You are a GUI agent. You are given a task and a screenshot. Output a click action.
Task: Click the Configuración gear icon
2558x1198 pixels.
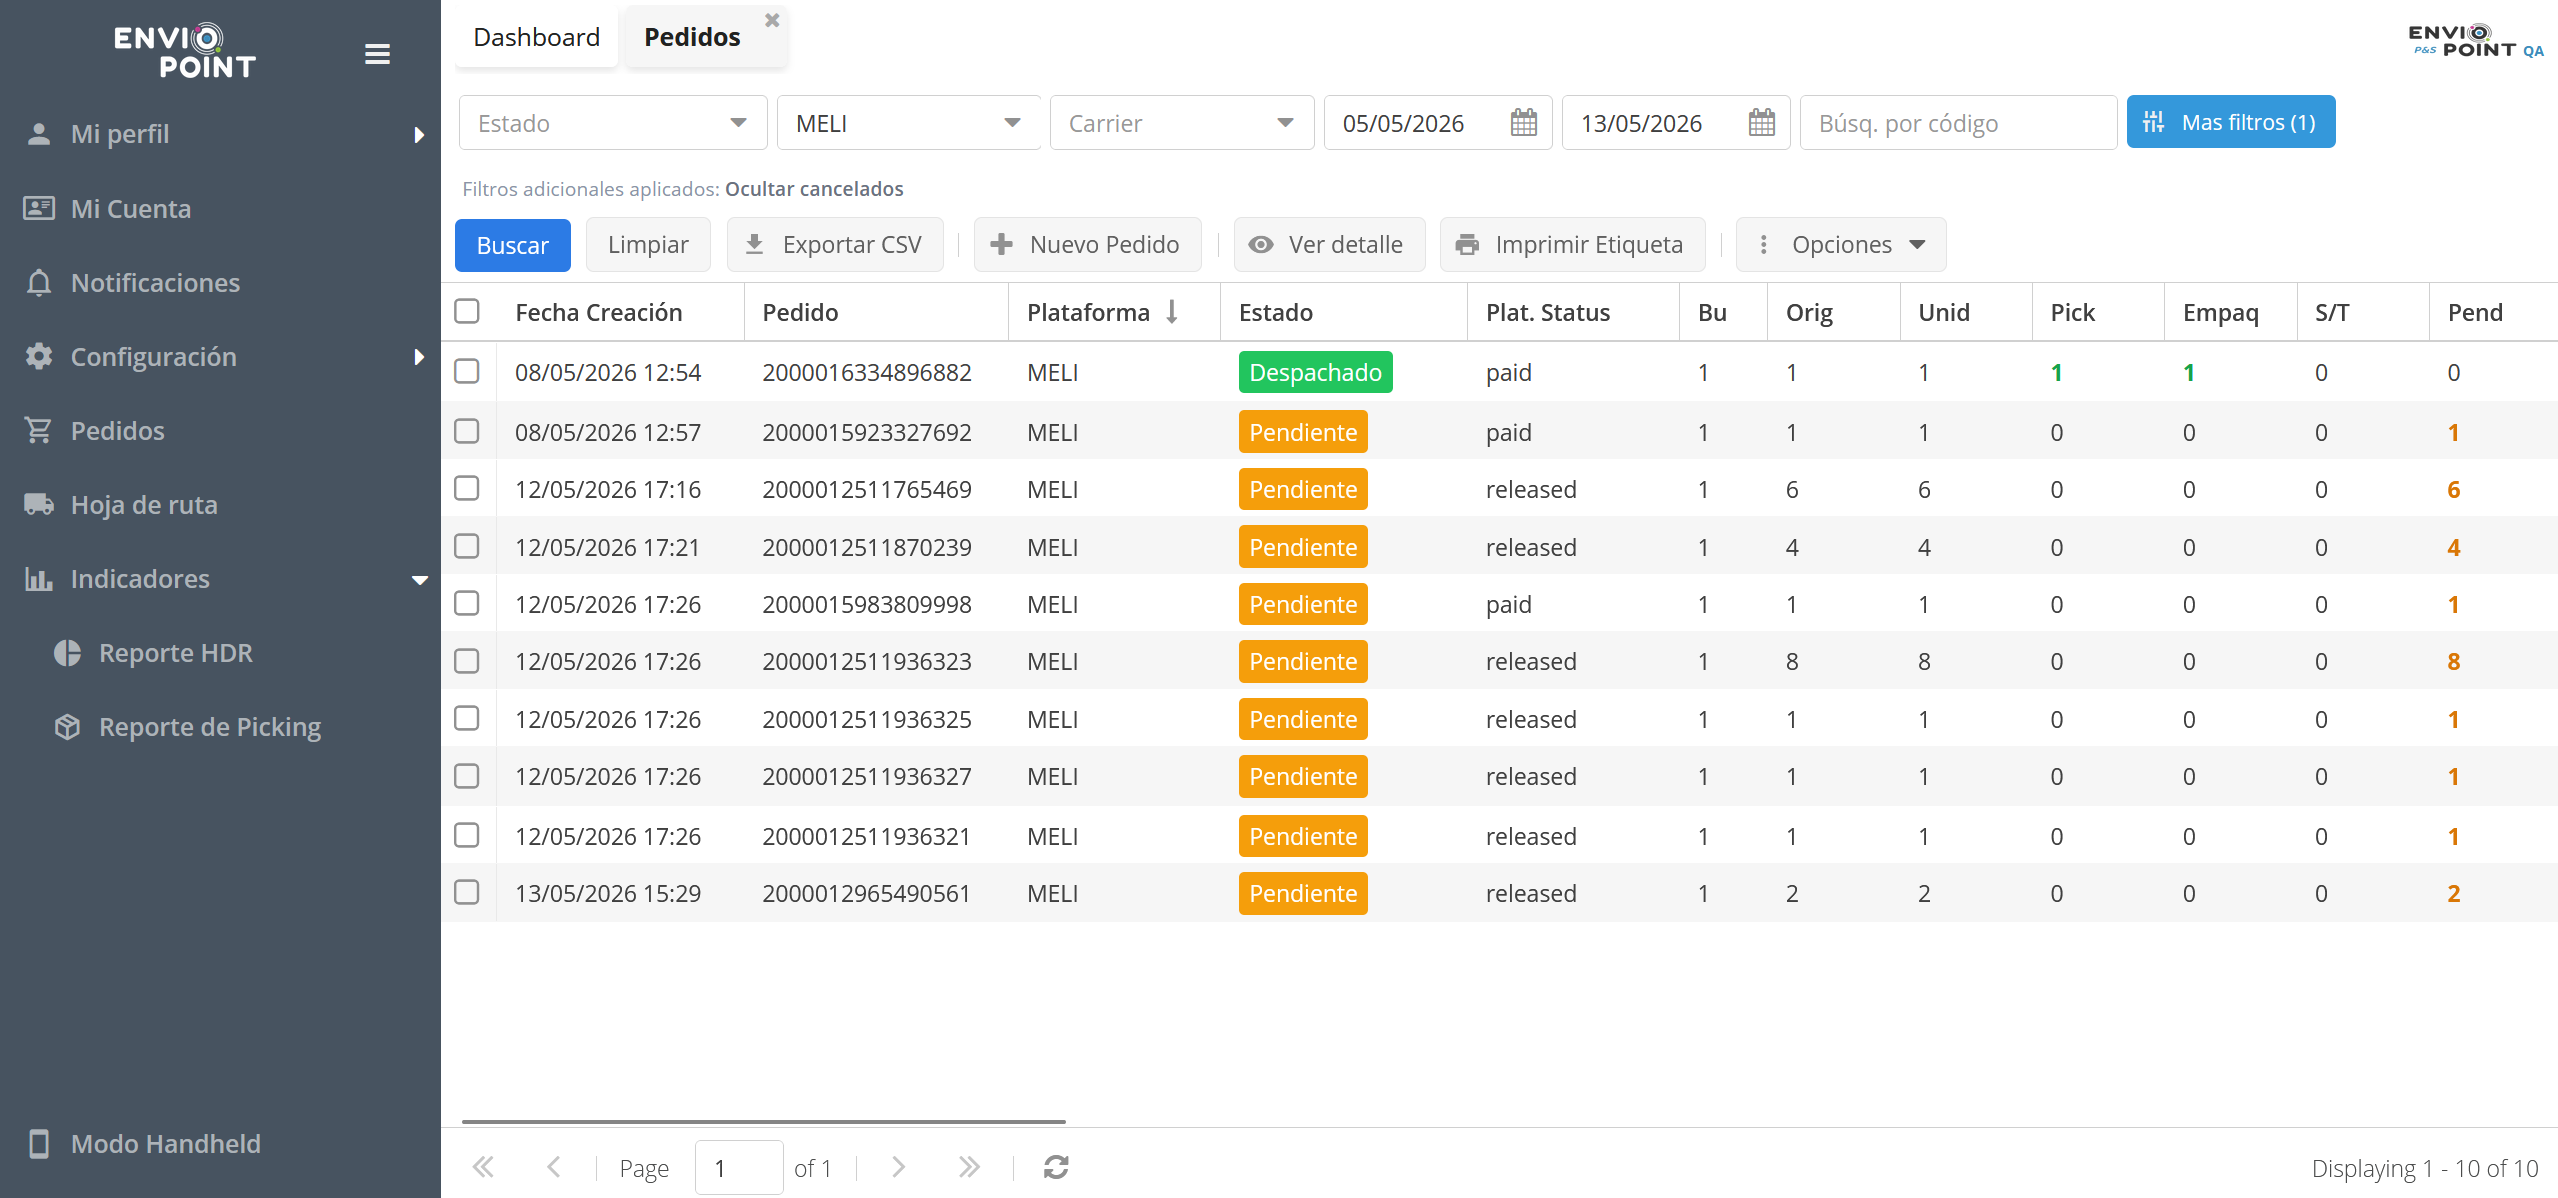pos(39,356)
